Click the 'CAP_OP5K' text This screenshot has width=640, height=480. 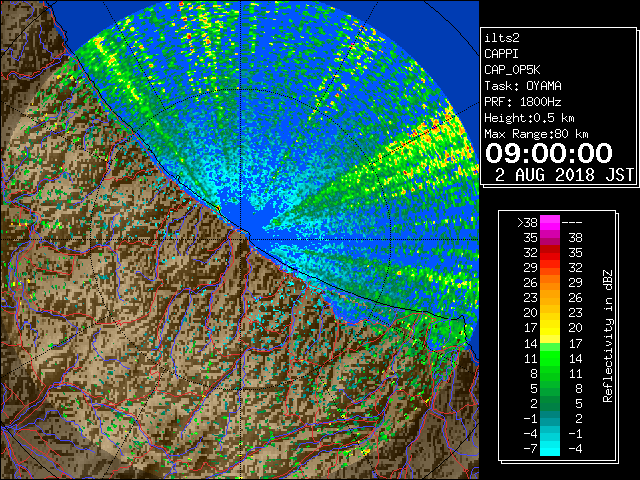point(512,70)
